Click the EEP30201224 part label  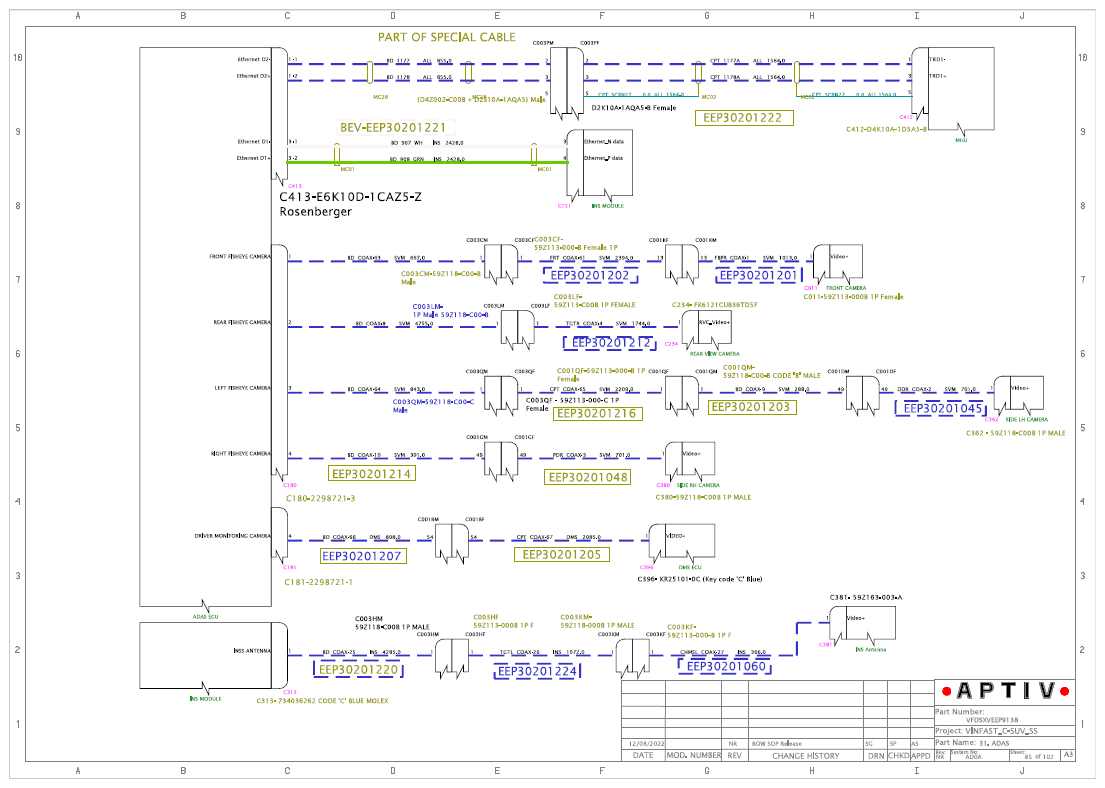pyautogui.click(x=538, y=672)
